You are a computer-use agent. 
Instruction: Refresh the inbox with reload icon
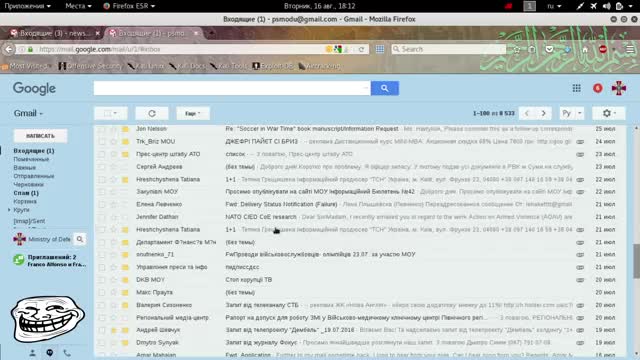(152, 113)
